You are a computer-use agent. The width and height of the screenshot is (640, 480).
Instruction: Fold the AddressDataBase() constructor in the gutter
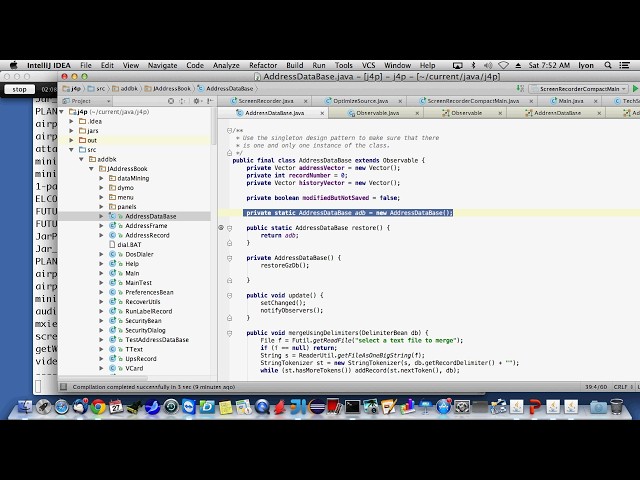click(x=229, y=258)
